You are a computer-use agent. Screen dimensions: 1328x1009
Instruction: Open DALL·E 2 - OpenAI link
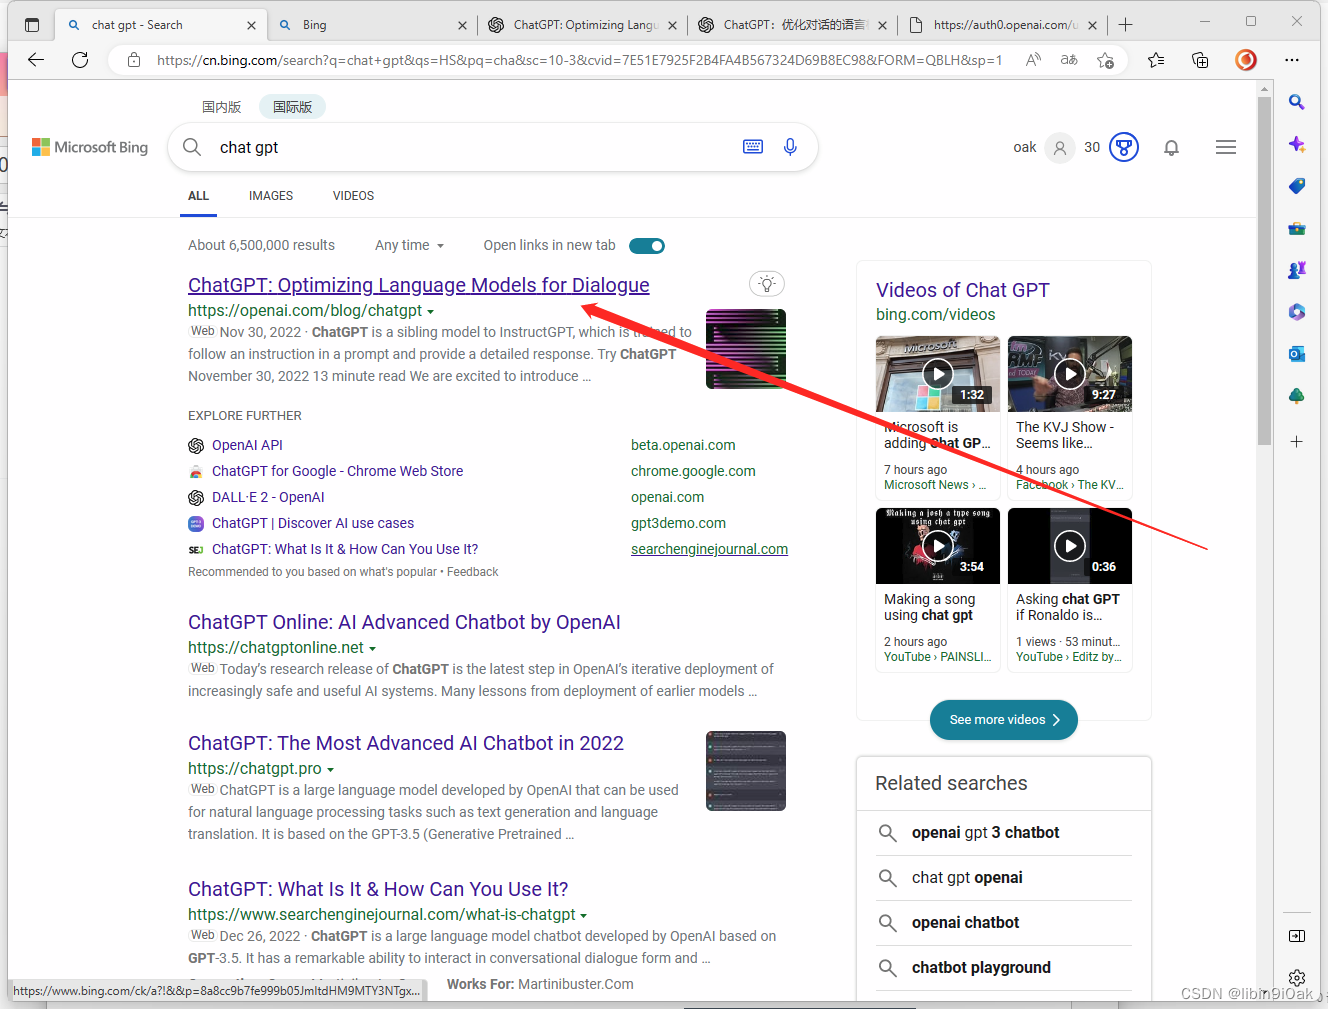coord(268,497)
